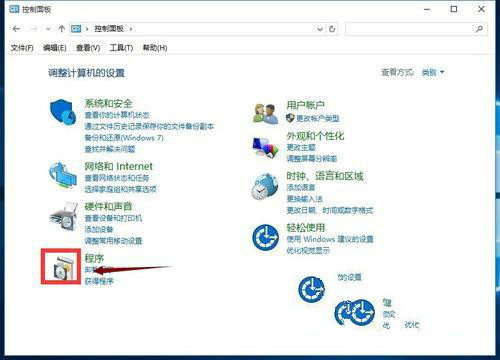Open the 工具(T) menu
500x360 pixels.
click(x=121, y=48)
